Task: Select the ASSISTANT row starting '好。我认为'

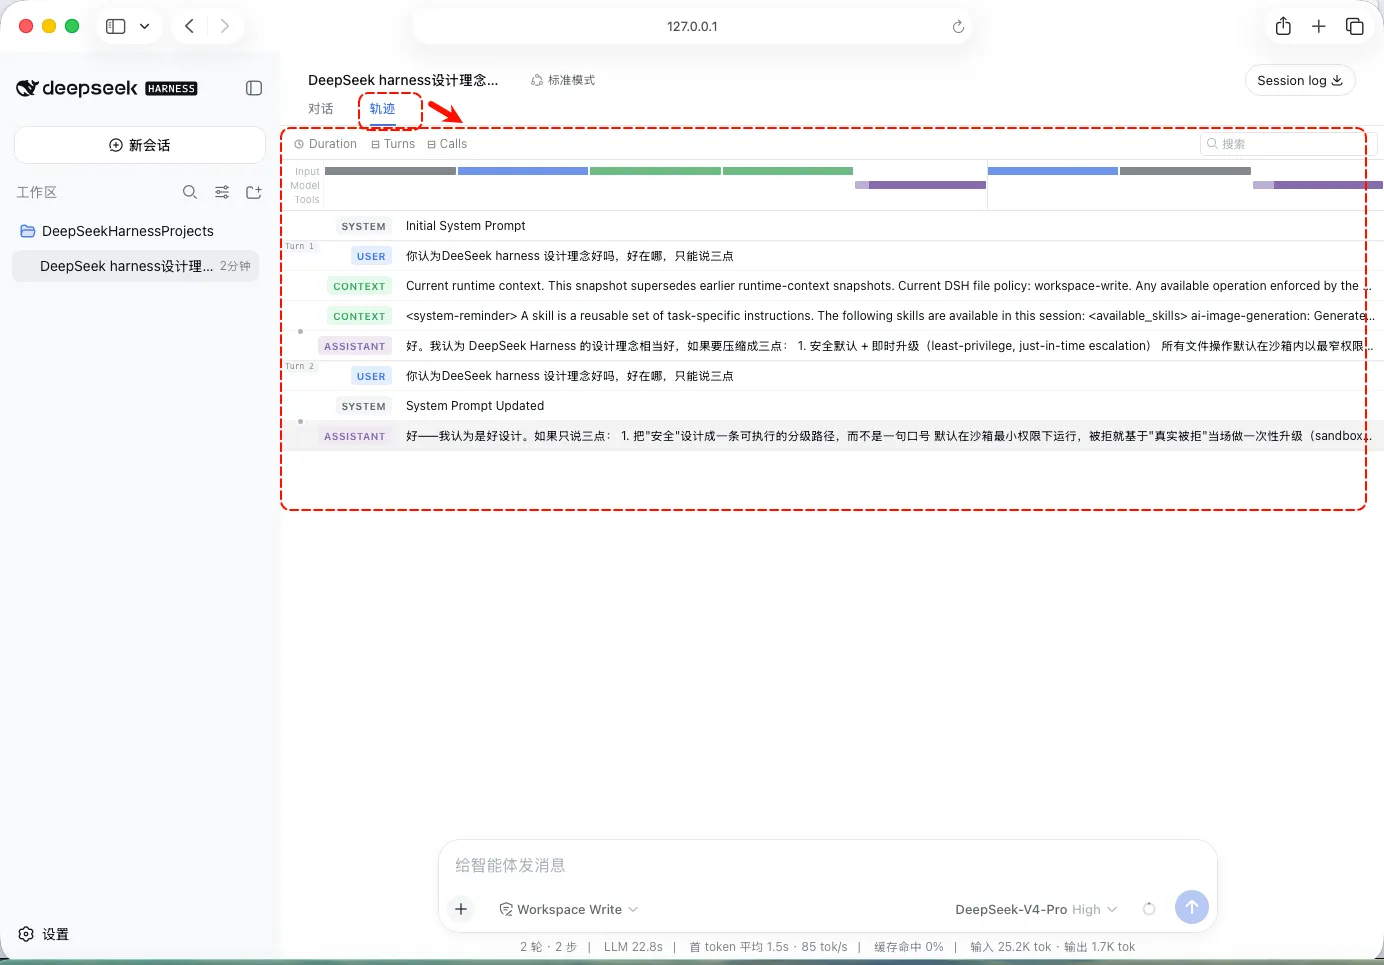Action: tap(833, 346)
